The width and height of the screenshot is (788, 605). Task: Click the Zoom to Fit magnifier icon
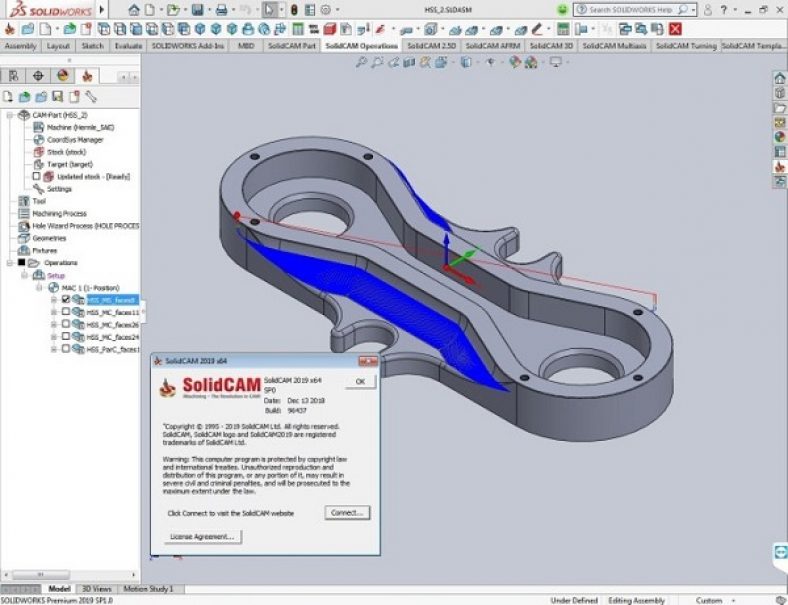coord(361,62)
